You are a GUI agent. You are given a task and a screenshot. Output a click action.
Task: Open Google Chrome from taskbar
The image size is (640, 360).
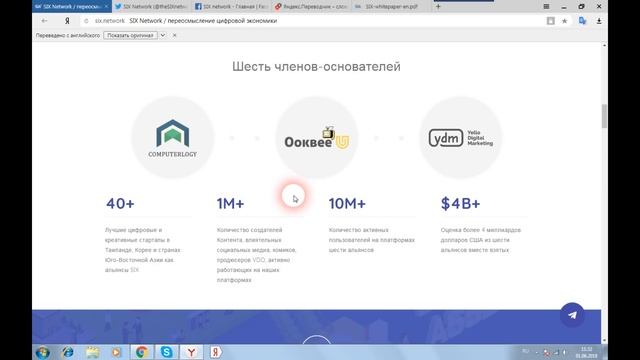[142, 352]
